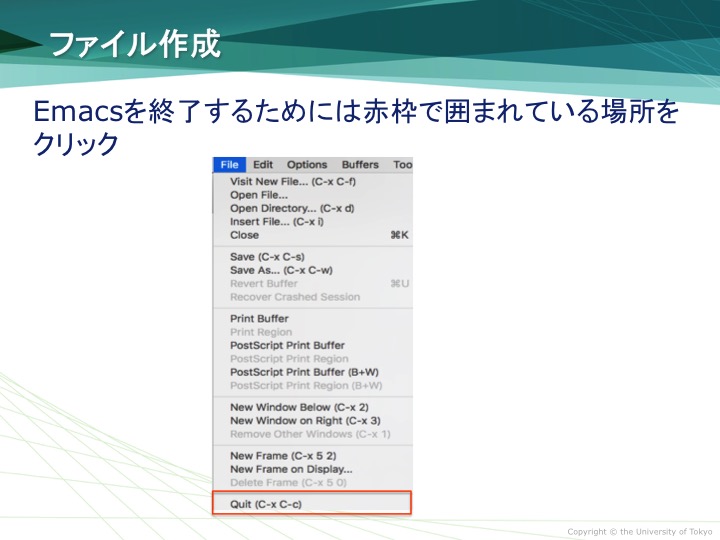Select Save As... (C-x C-w)
The width and height of the screenshot is (720, 540).
(x=313, y=270)
